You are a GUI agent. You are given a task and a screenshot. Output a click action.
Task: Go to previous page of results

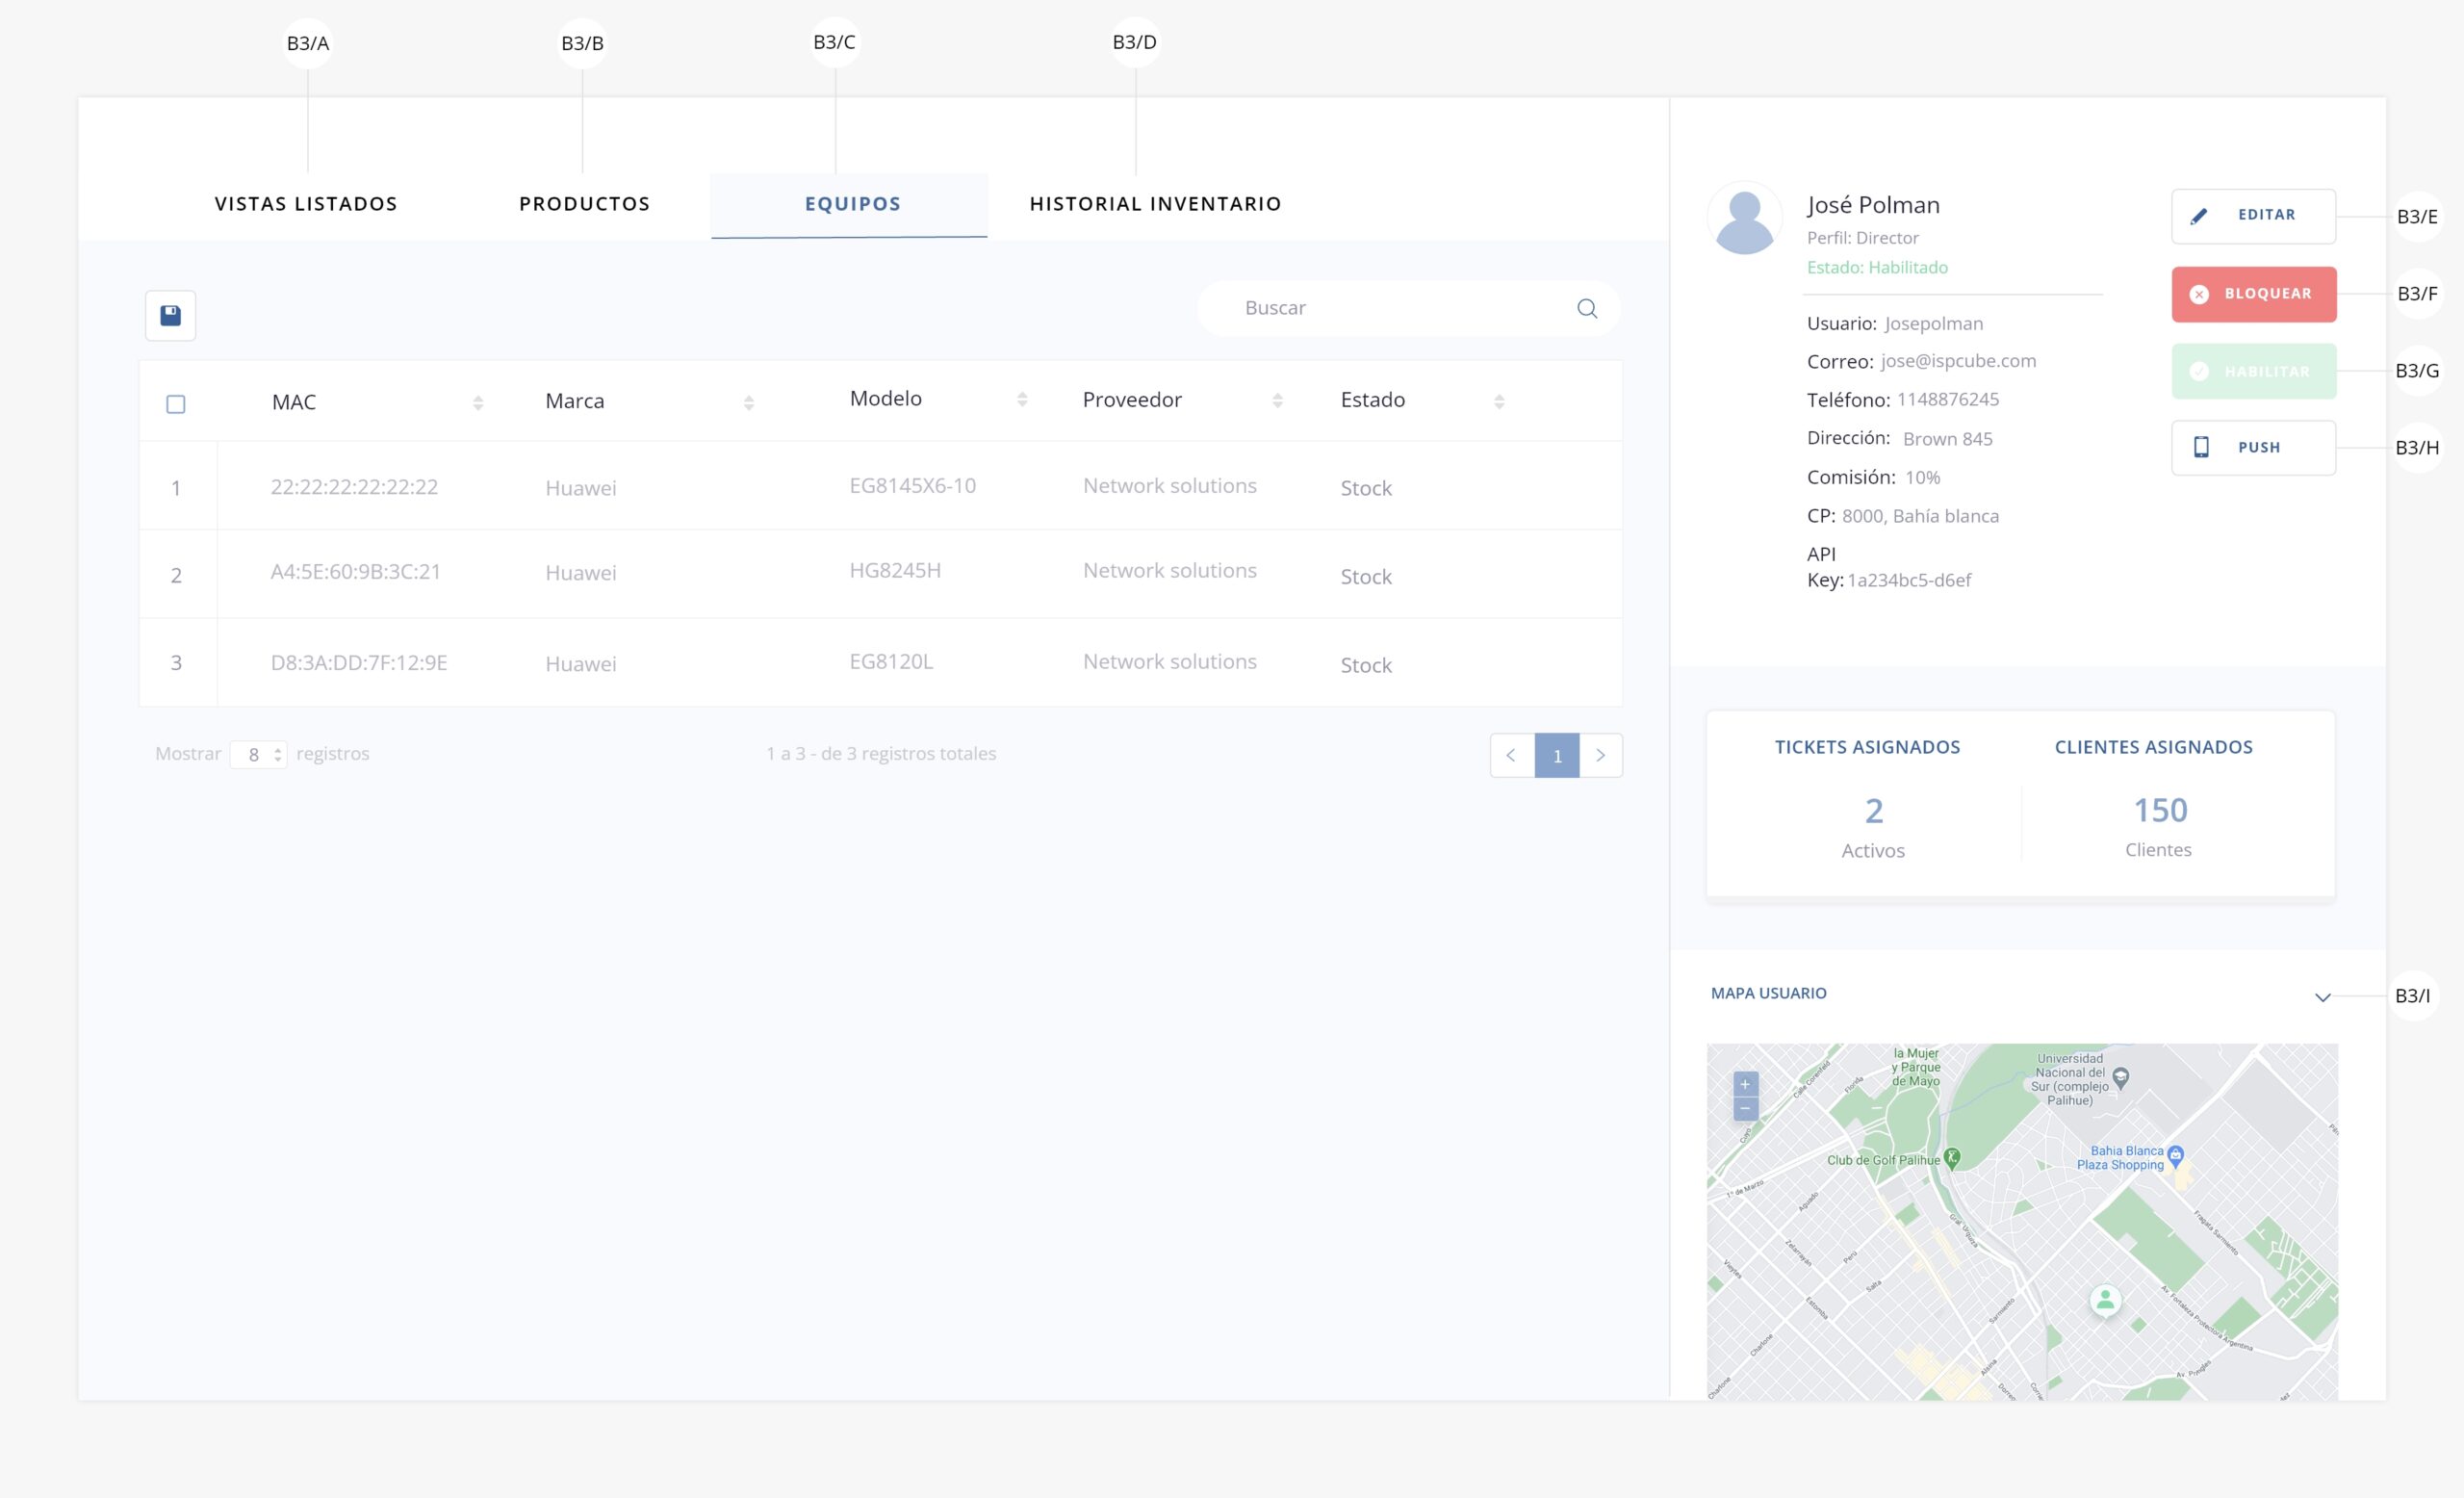tap(1511, 756)
